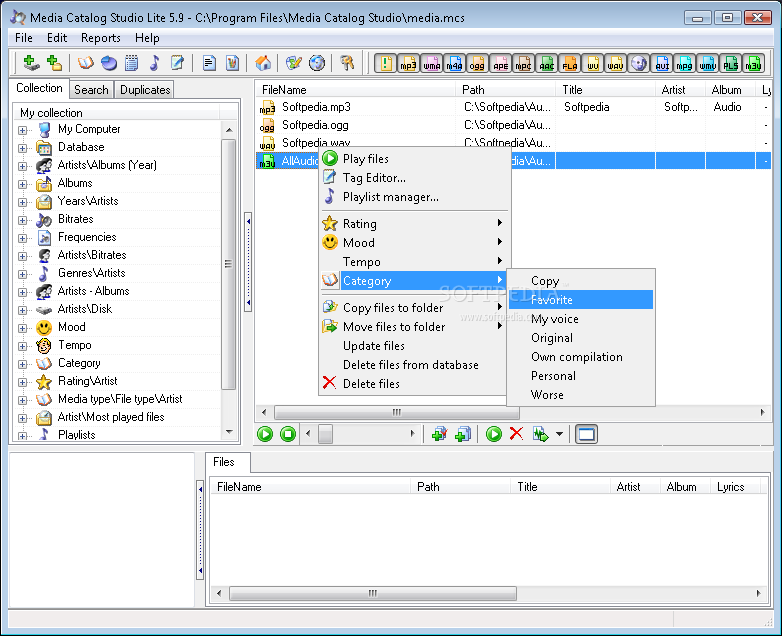Click the text document report toolbar icon
Viewport: 782px width, 636px height.
[209, 63]
